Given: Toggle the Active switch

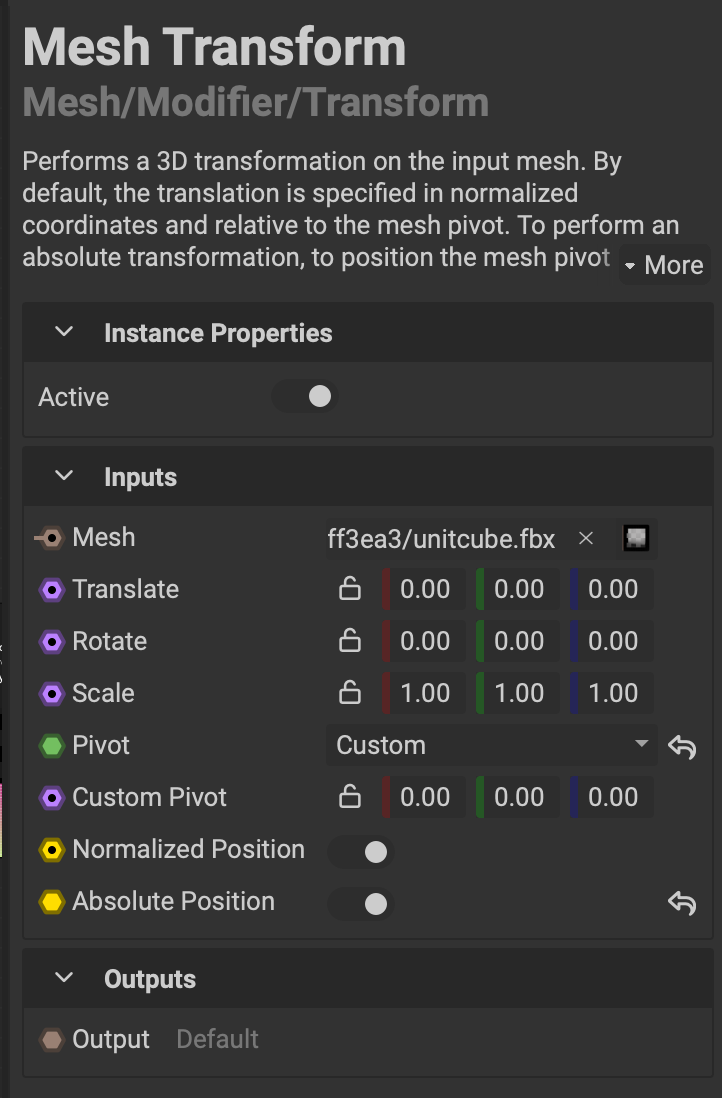Looking at the screenshot, I should coord(306,397).
